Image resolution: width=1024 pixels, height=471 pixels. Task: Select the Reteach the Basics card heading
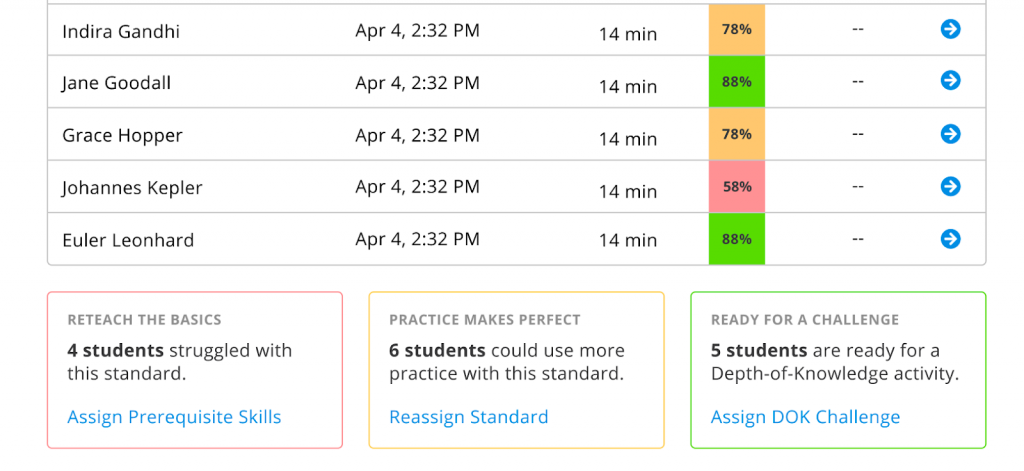pyautogui.click(x=144, y=320)
